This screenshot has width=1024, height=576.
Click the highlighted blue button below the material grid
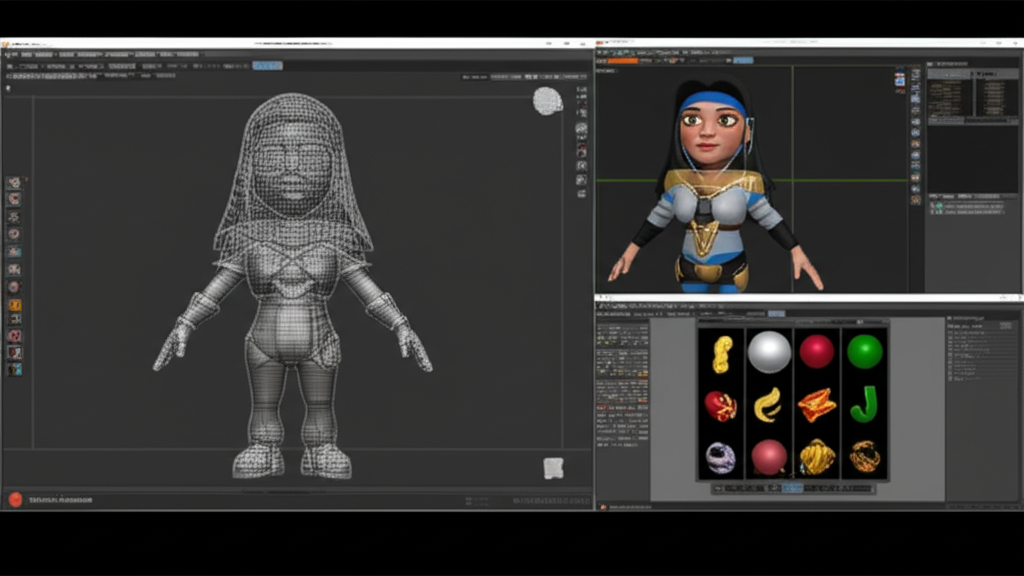click(x=791, y=488)
